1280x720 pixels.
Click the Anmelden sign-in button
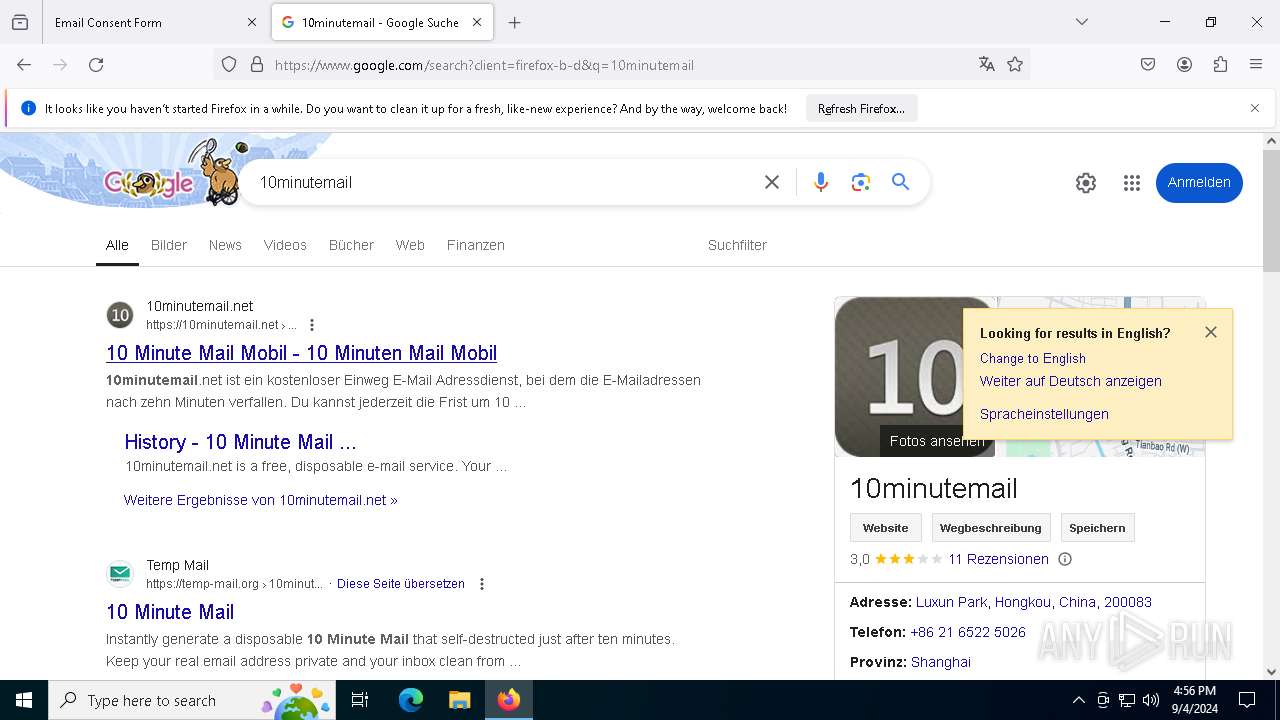pyautogui.click(x=1199, y=182)
